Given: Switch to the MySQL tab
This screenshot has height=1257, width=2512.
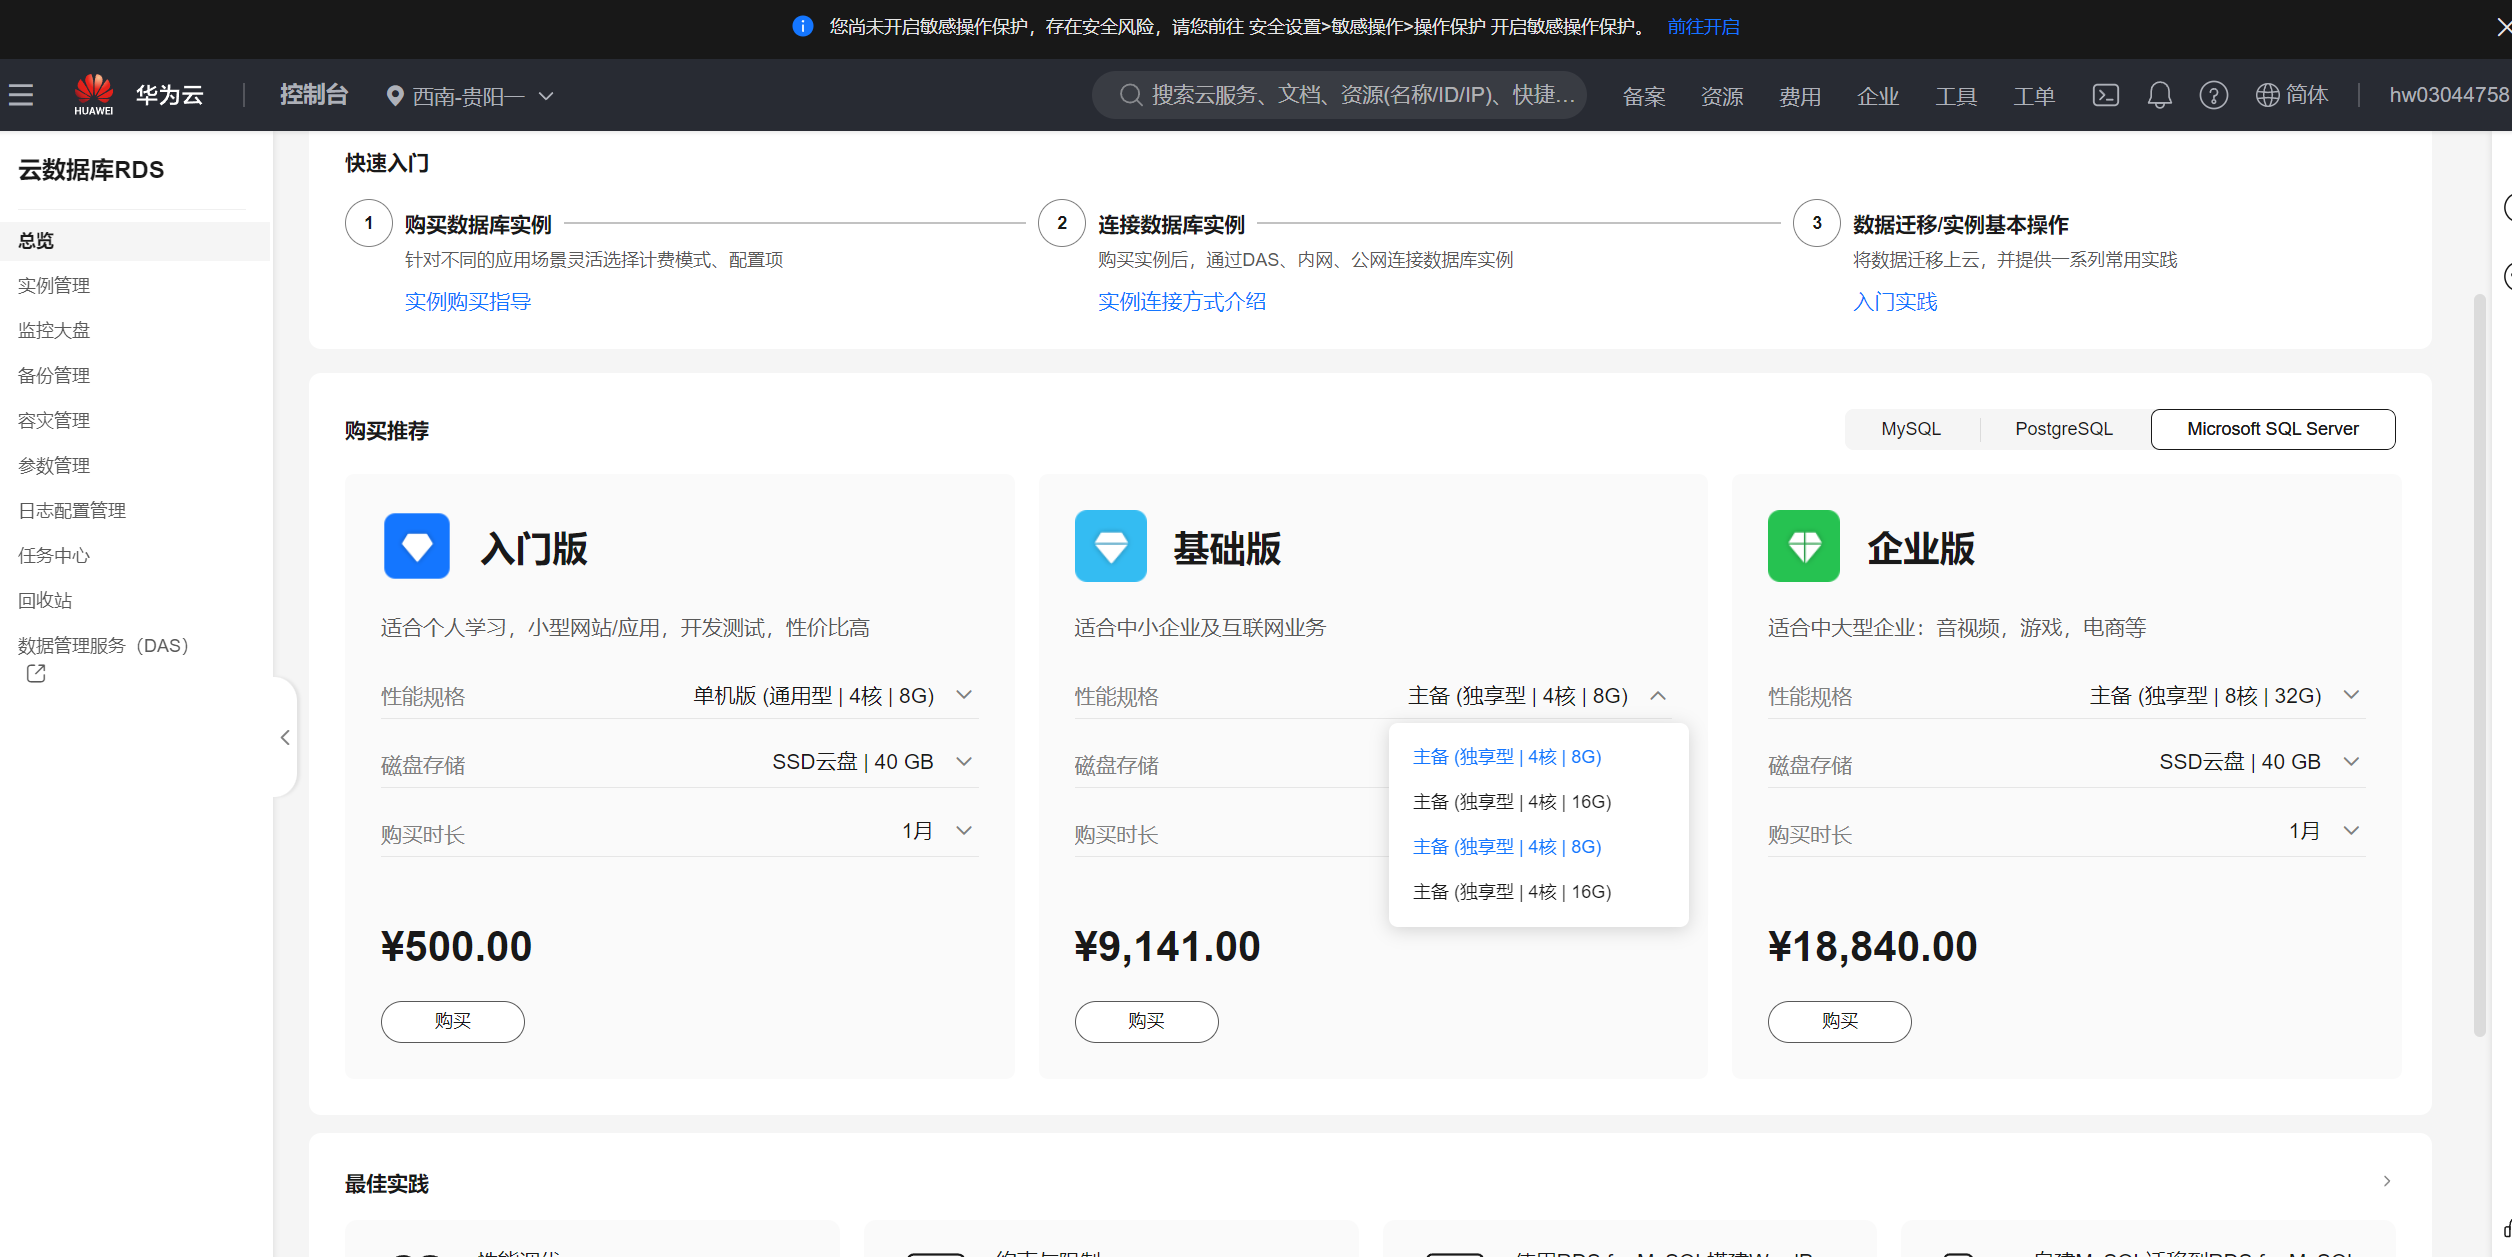Looking at the screenshot, I should pyautogui.click(x=1910, y=429).
